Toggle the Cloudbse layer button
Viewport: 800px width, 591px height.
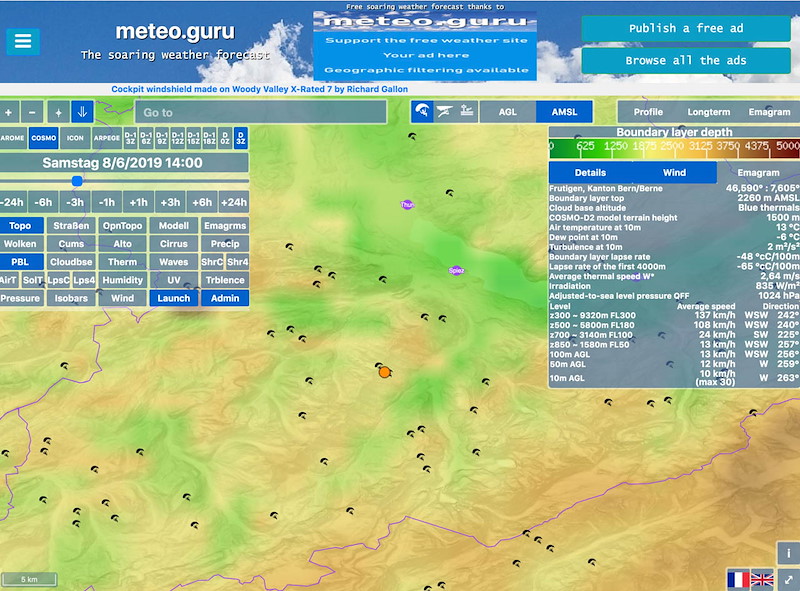click(x=71, y=262)
